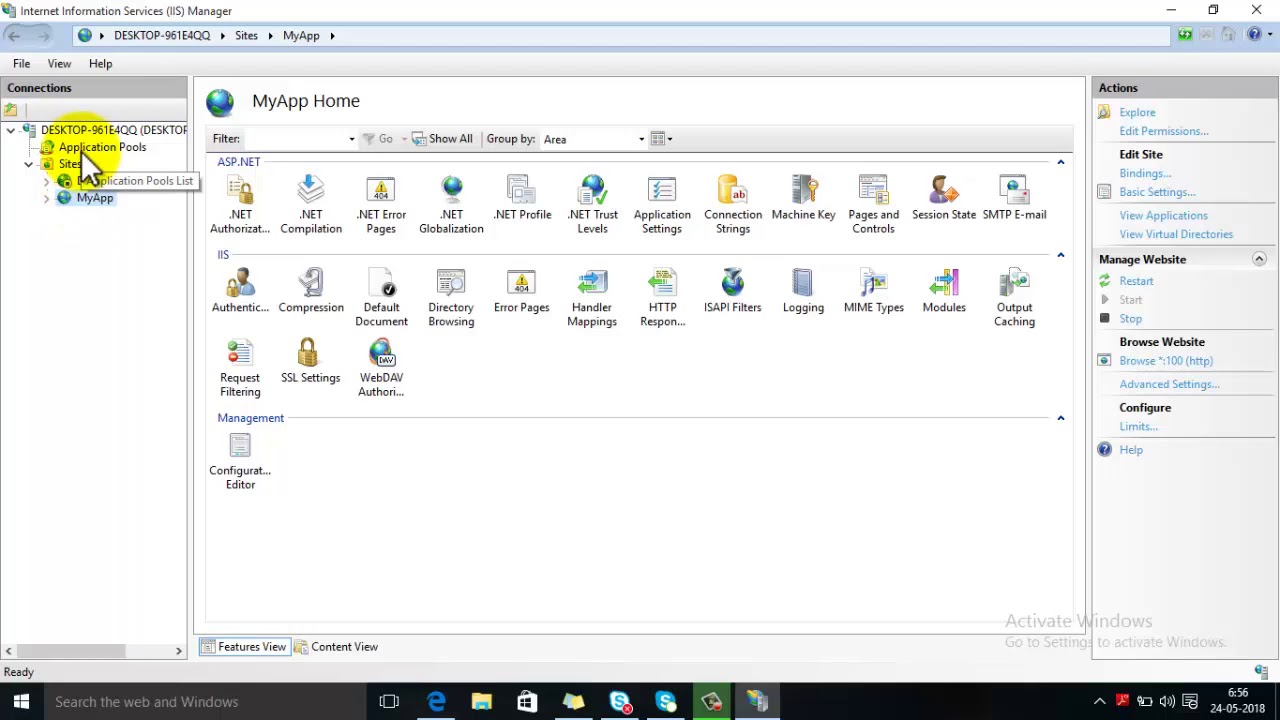Viewport: 1280px width, 720px height.
Task: Open Configuration Editor feature
Action: 240,461
